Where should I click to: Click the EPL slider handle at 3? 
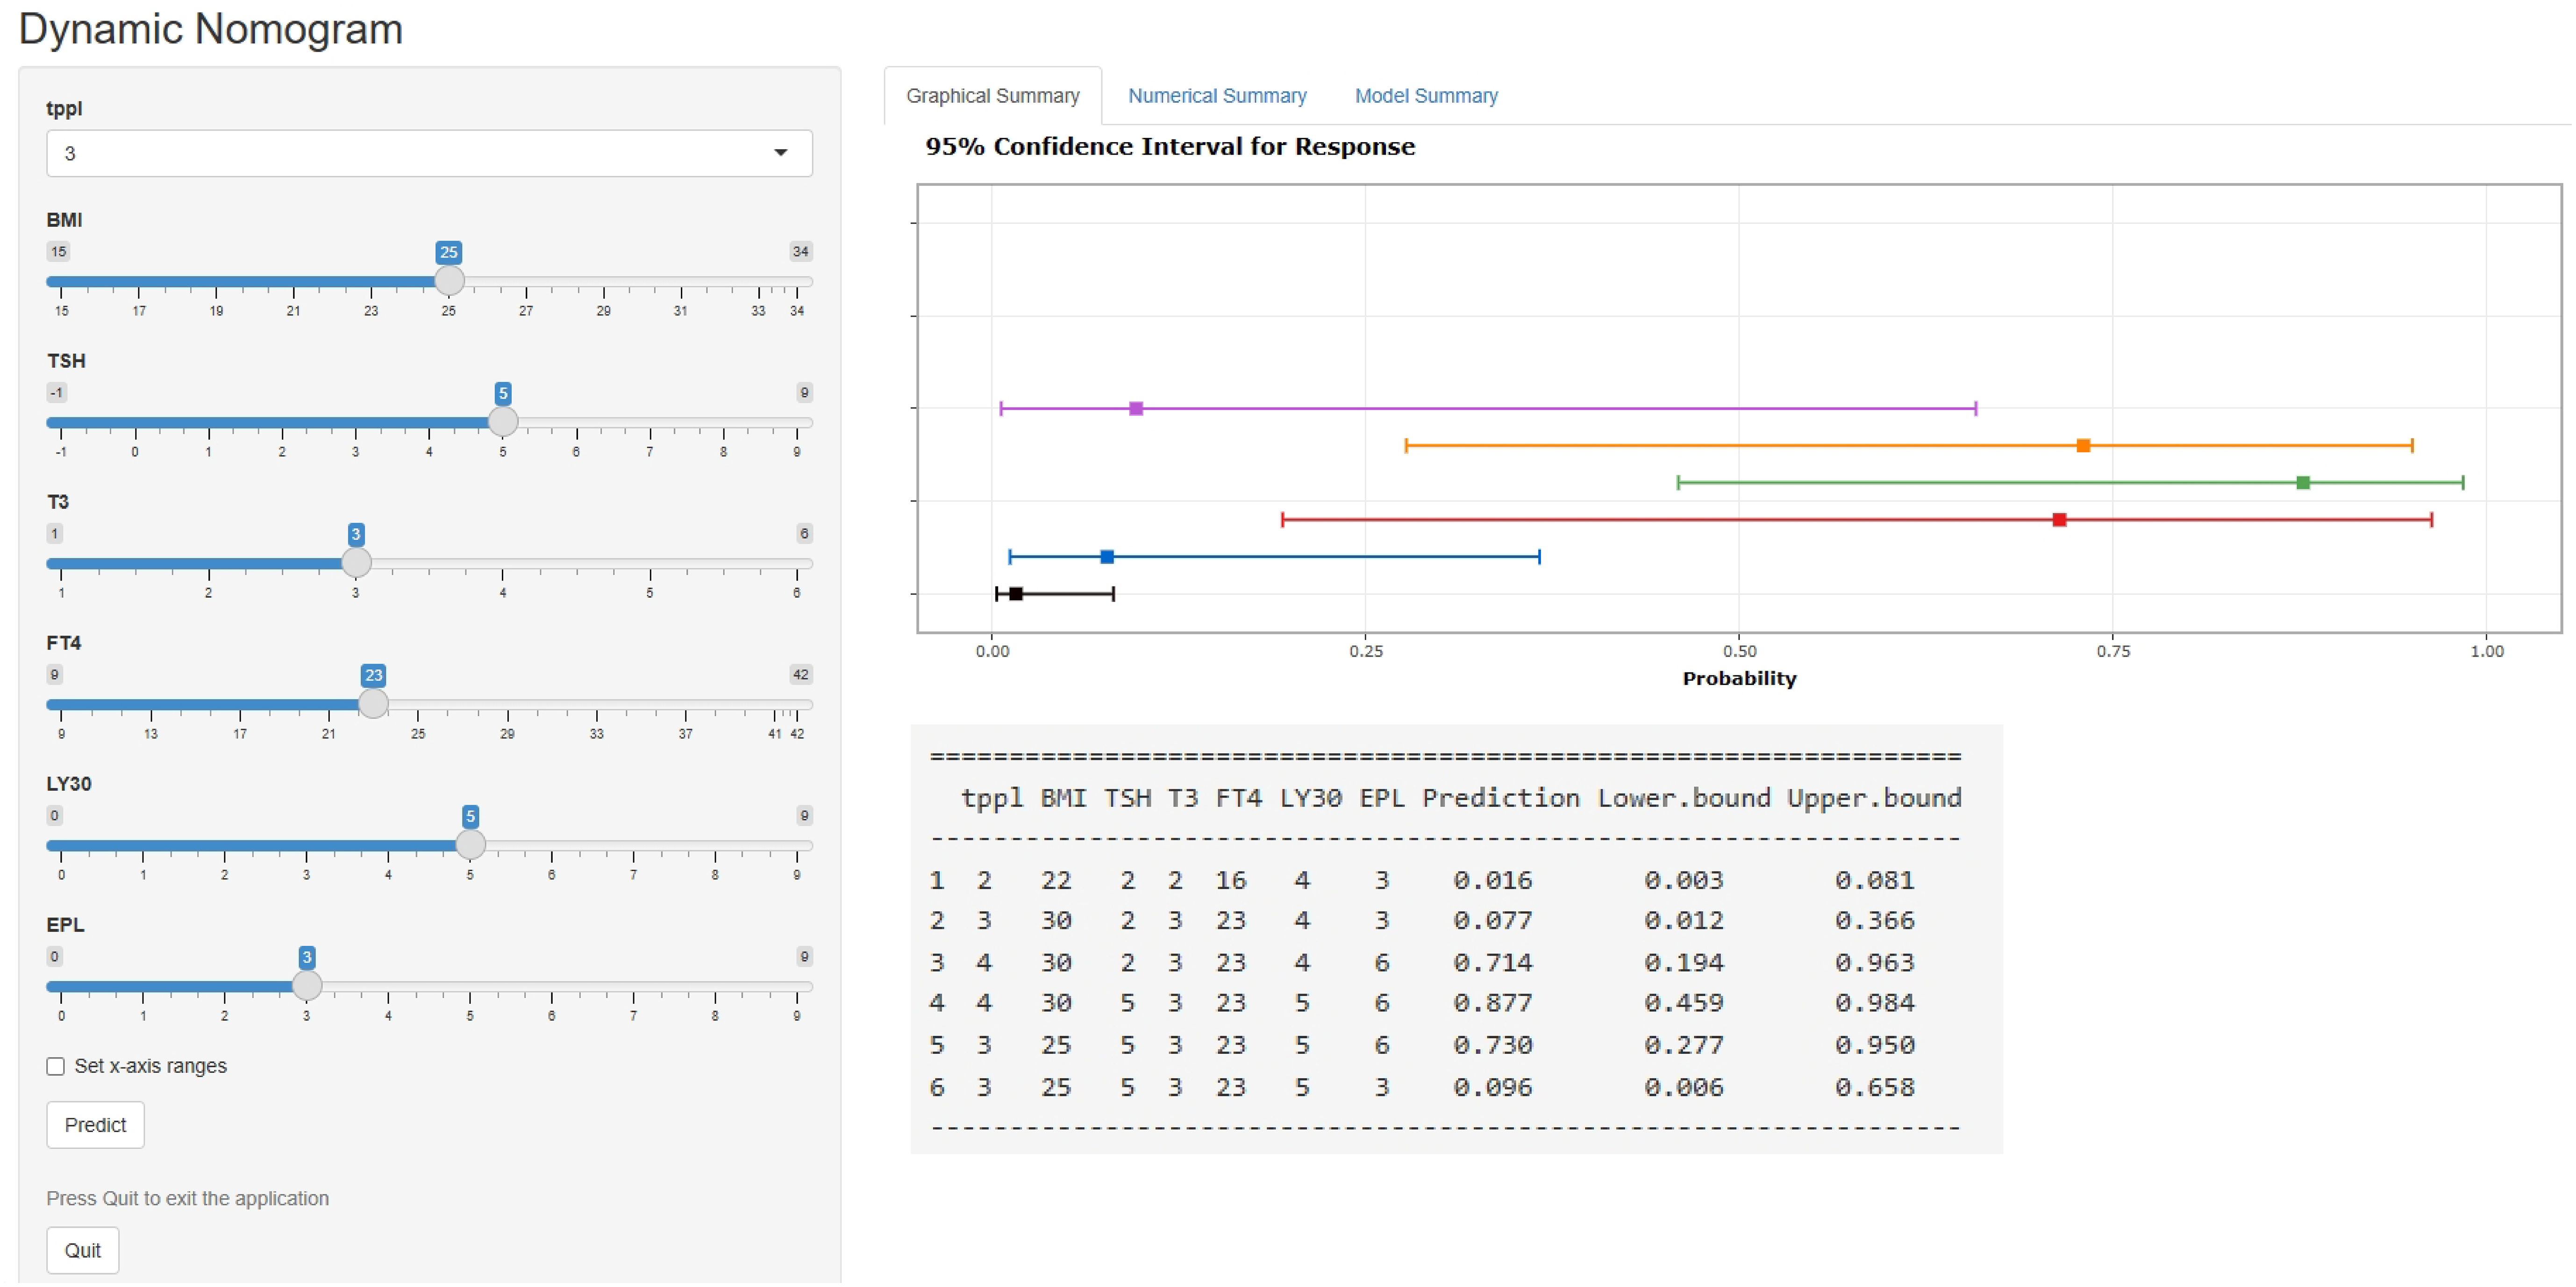[307, 986]
